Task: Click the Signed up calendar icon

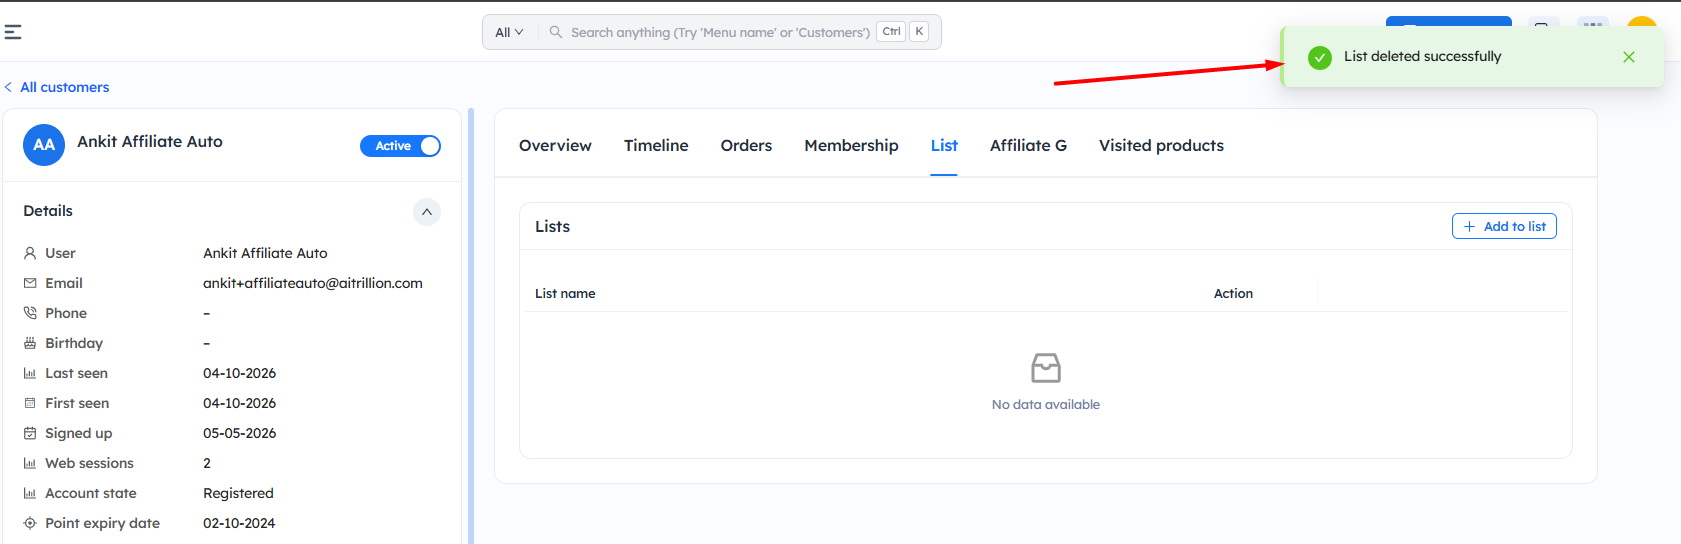Action: pos(30,433)
